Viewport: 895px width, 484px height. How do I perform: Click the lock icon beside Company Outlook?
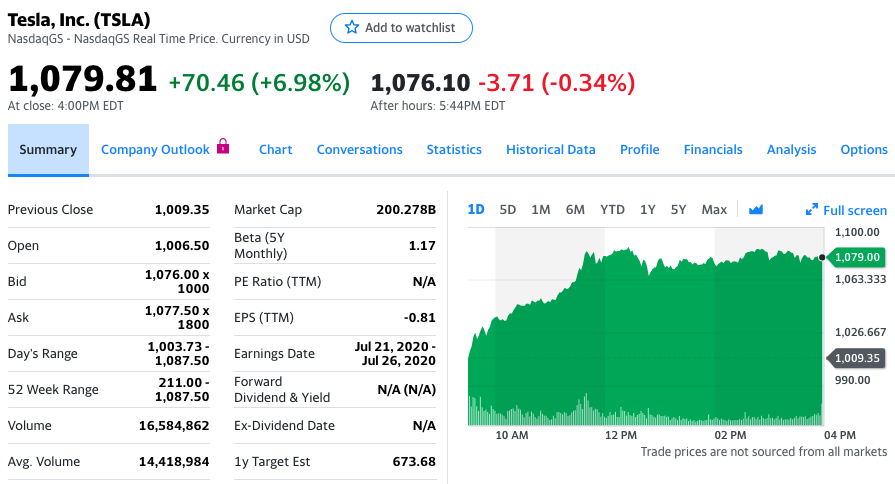coord(223,146)
